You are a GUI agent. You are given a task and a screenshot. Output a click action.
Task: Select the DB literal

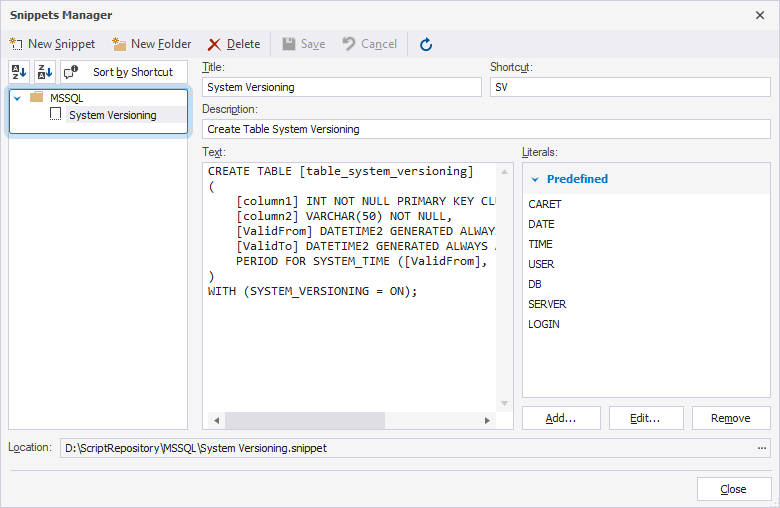[x=535, y=284]
